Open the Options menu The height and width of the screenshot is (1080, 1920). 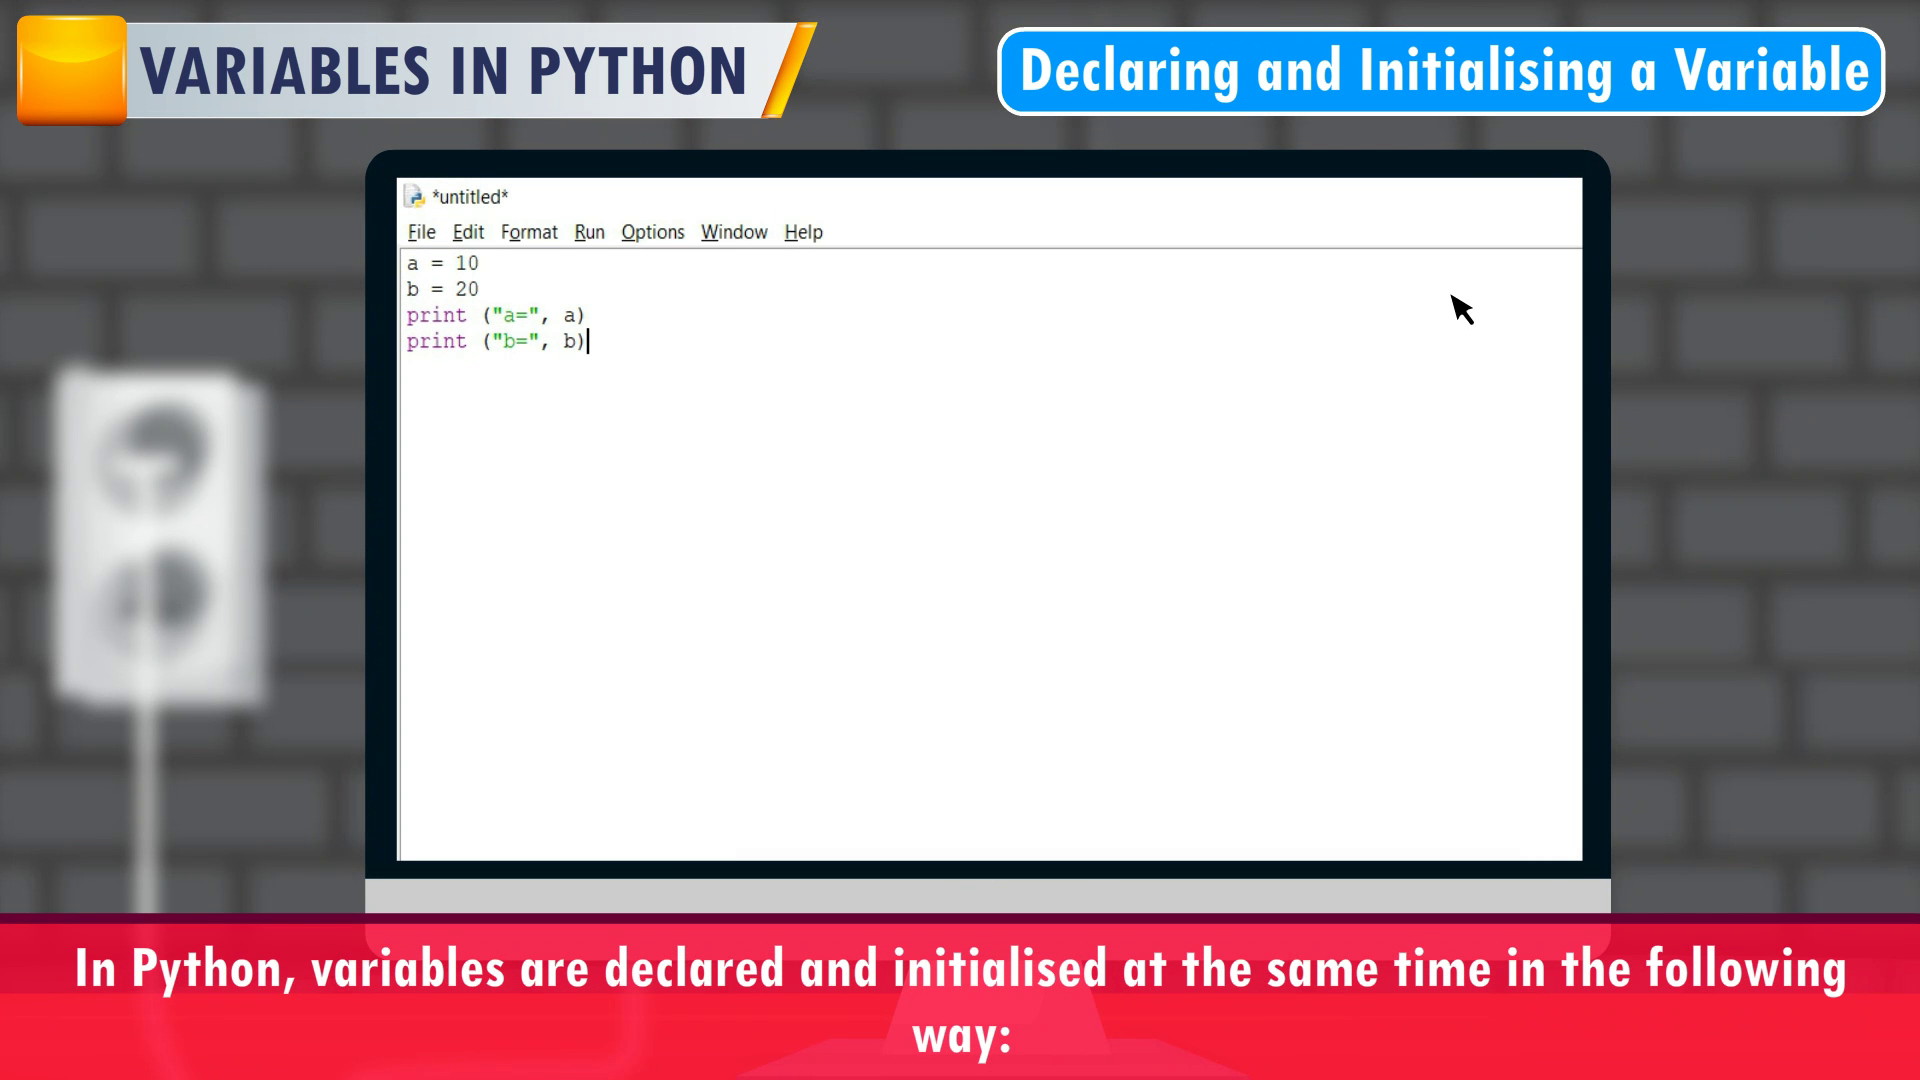(653, 232)
